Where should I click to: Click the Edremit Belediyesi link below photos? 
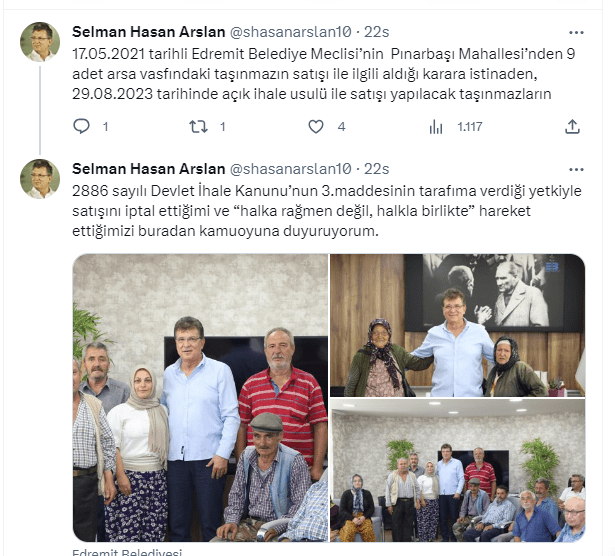click(x=127, y=552)
